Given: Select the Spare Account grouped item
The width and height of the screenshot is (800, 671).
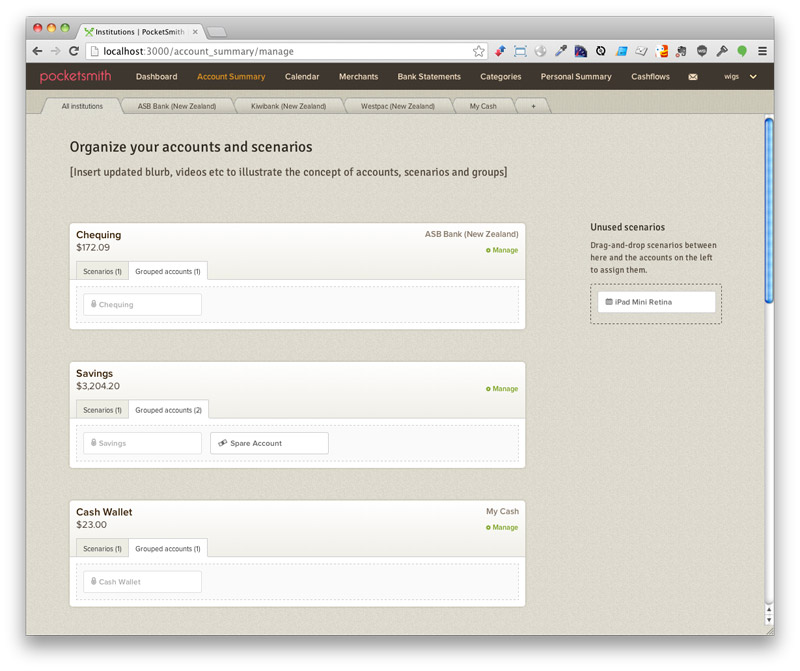Looking at the screenshot, I should [269, 443].
